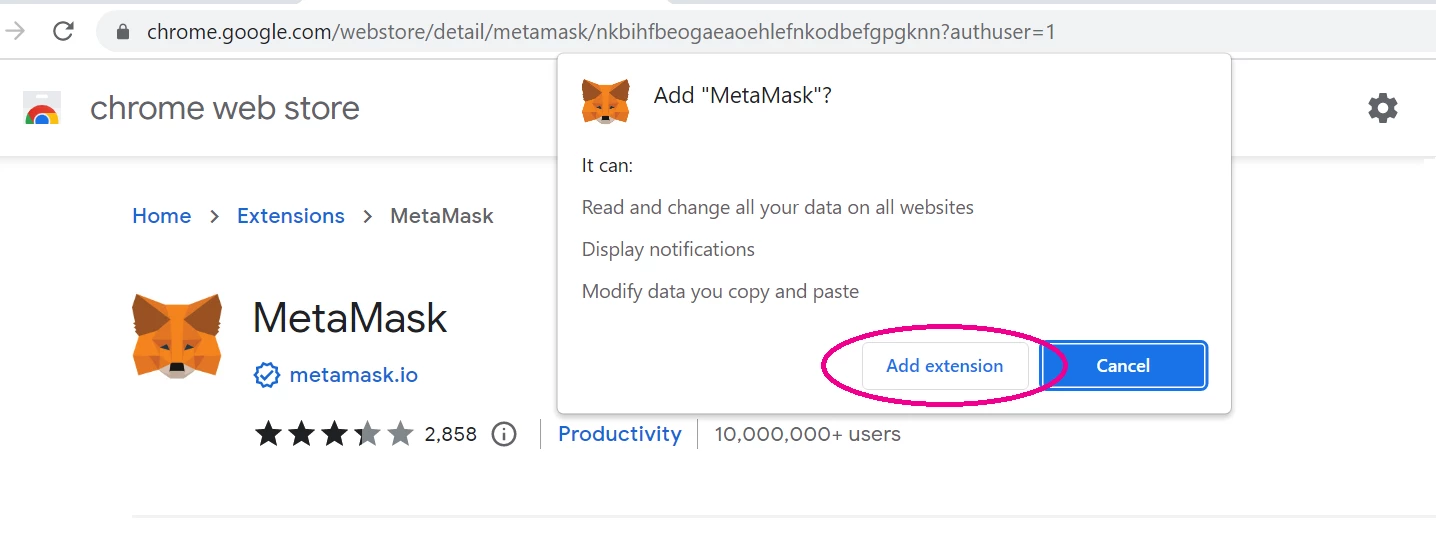View site info via the padlock icon

click(123, 32)
